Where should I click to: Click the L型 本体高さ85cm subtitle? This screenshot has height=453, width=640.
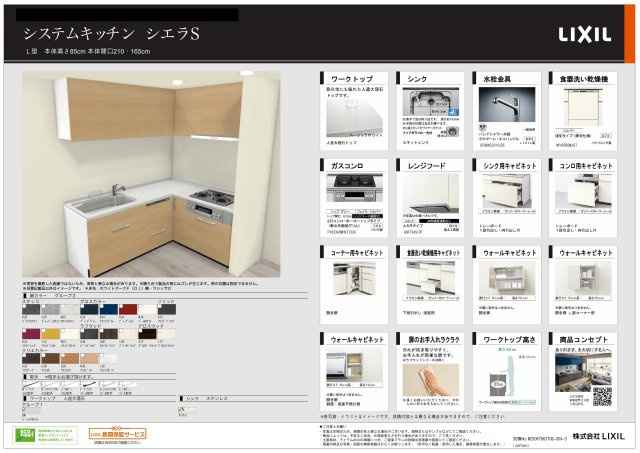[x=88, y=51]
